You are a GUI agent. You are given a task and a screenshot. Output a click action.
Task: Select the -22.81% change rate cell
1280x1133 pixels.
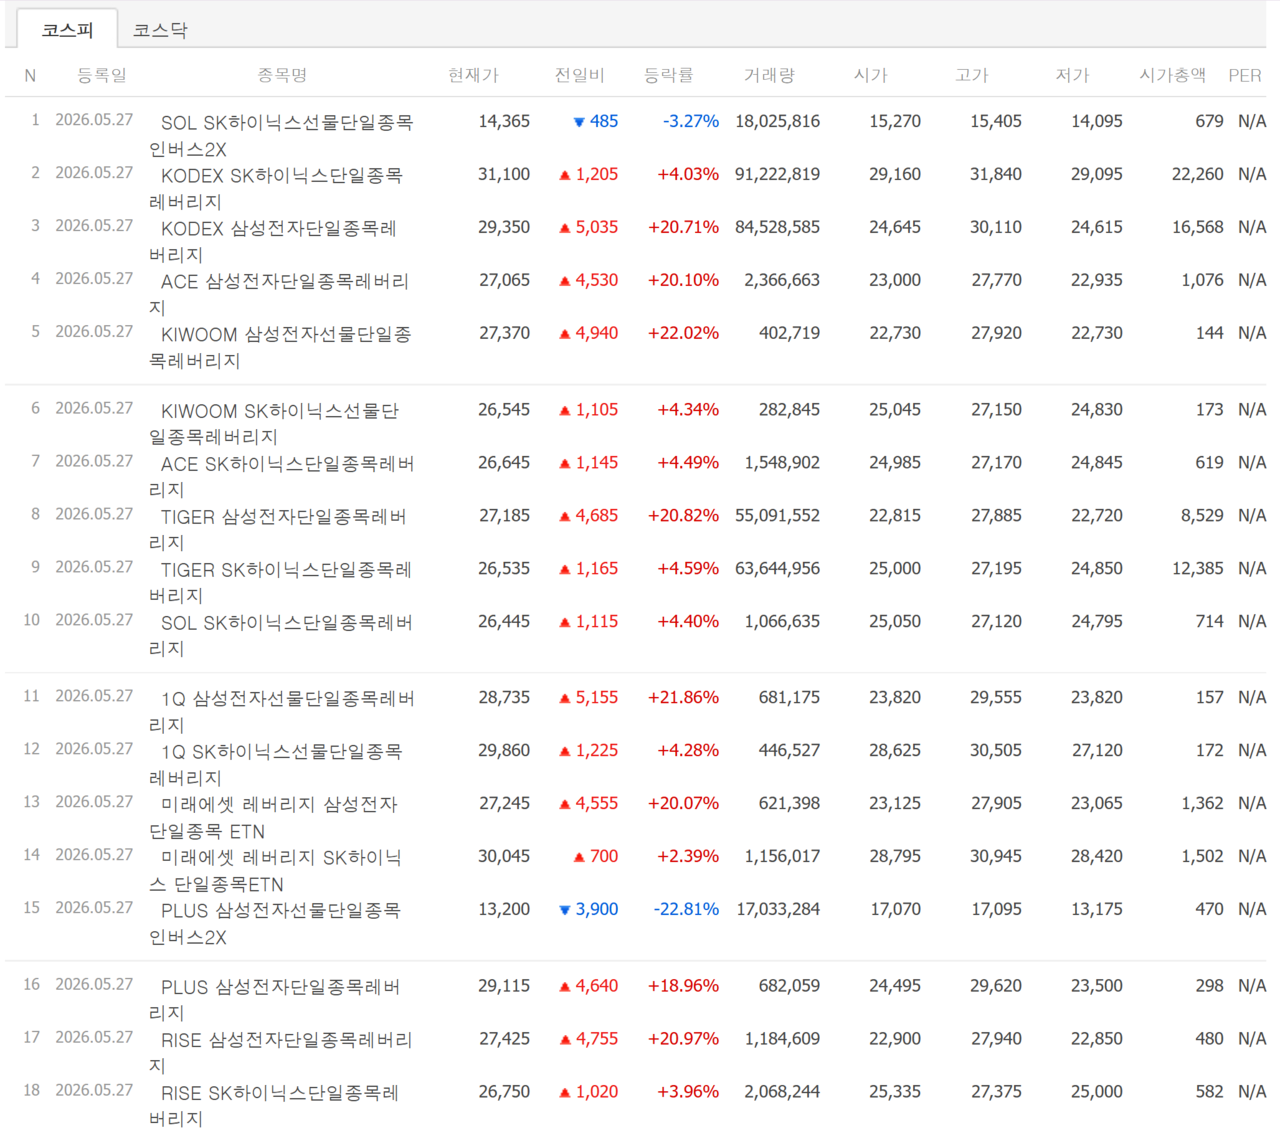687,909
